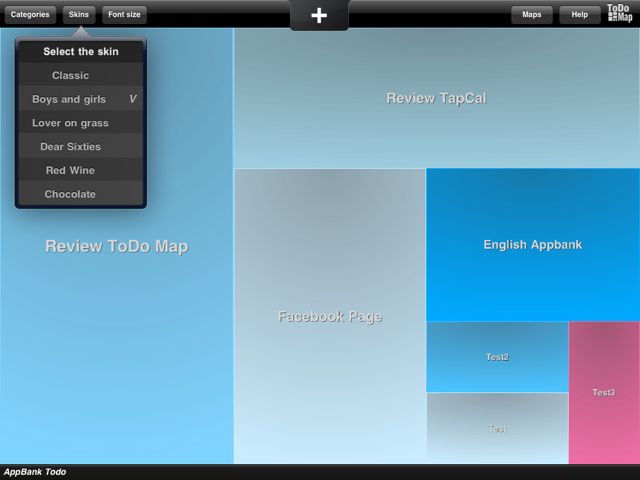Select the Test2 task tile
The image size is (640, 480).
click(497, 357)
